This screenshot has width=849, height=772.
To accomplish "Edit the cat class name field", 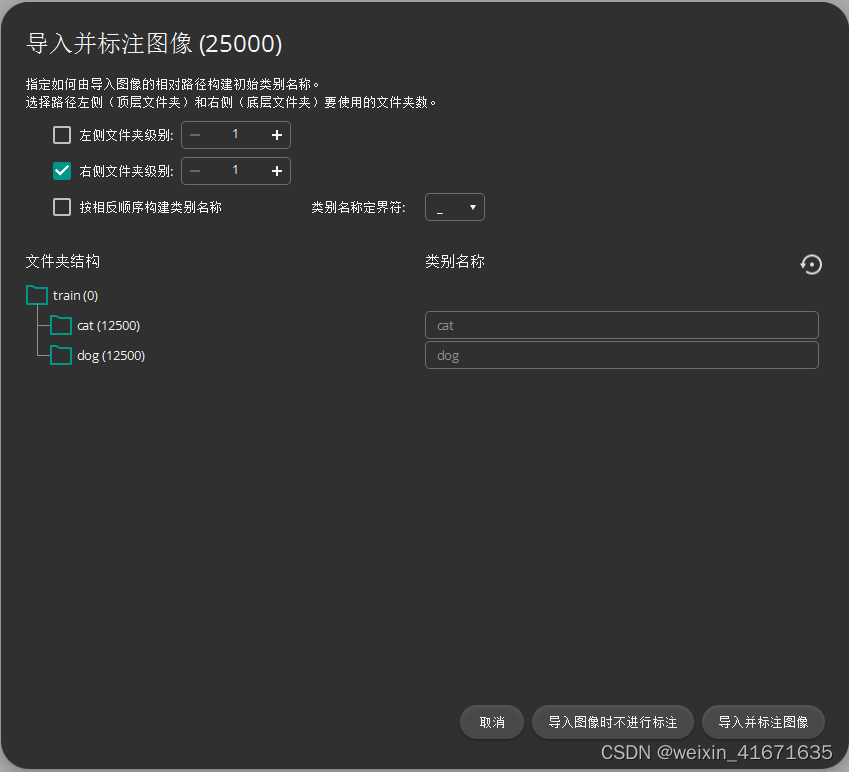I will point(622,325).
